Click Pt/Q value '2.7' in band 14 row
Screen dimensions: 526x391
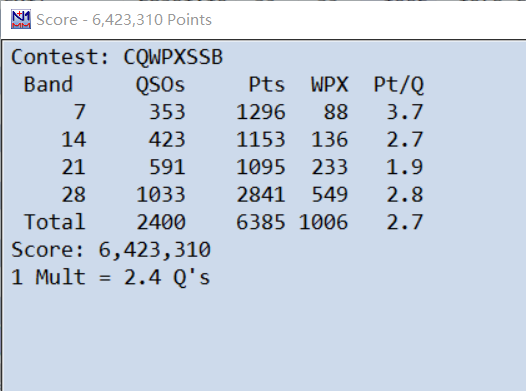pos(405,139)
